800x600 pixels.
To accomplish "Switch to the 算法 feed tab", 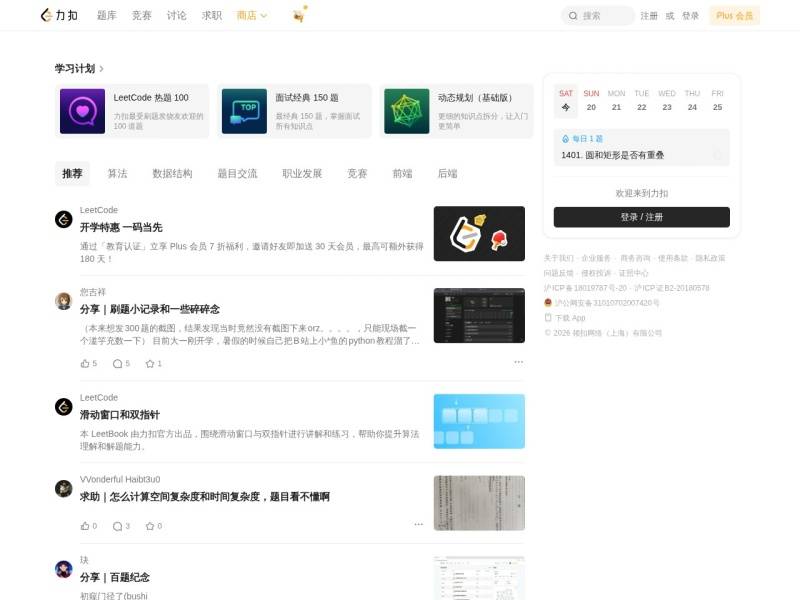I will pyautogui.click(x=117, y=173).
